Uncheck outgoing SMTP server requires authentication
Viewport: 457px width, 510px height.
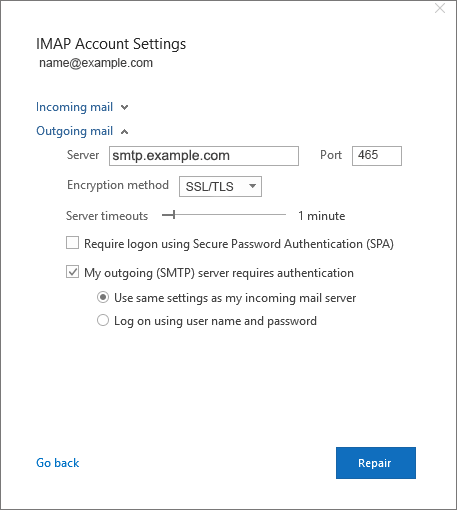click(72, 272)
